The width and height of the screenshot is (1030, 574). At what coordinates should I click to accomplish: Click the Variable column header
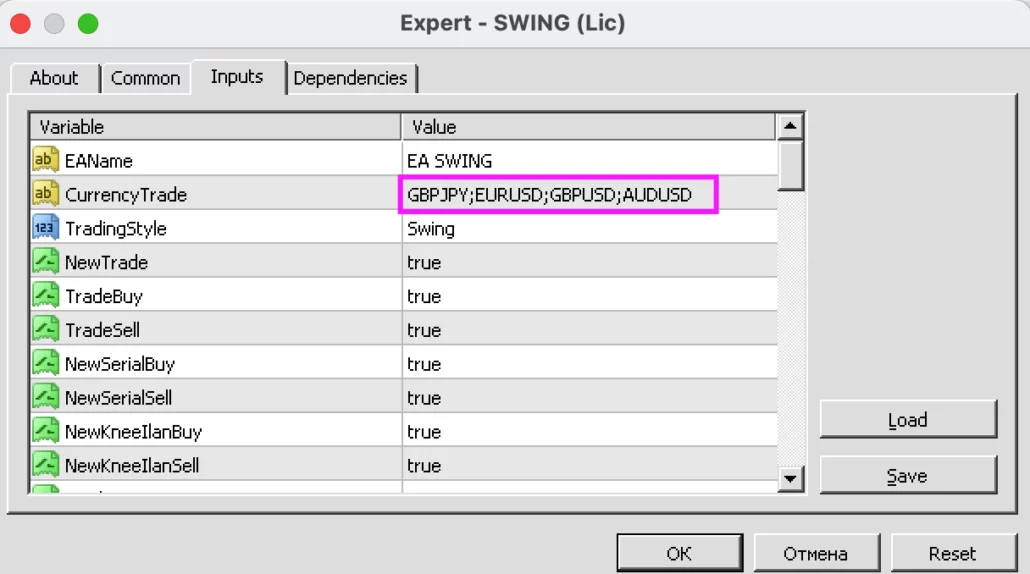point(215,127)
